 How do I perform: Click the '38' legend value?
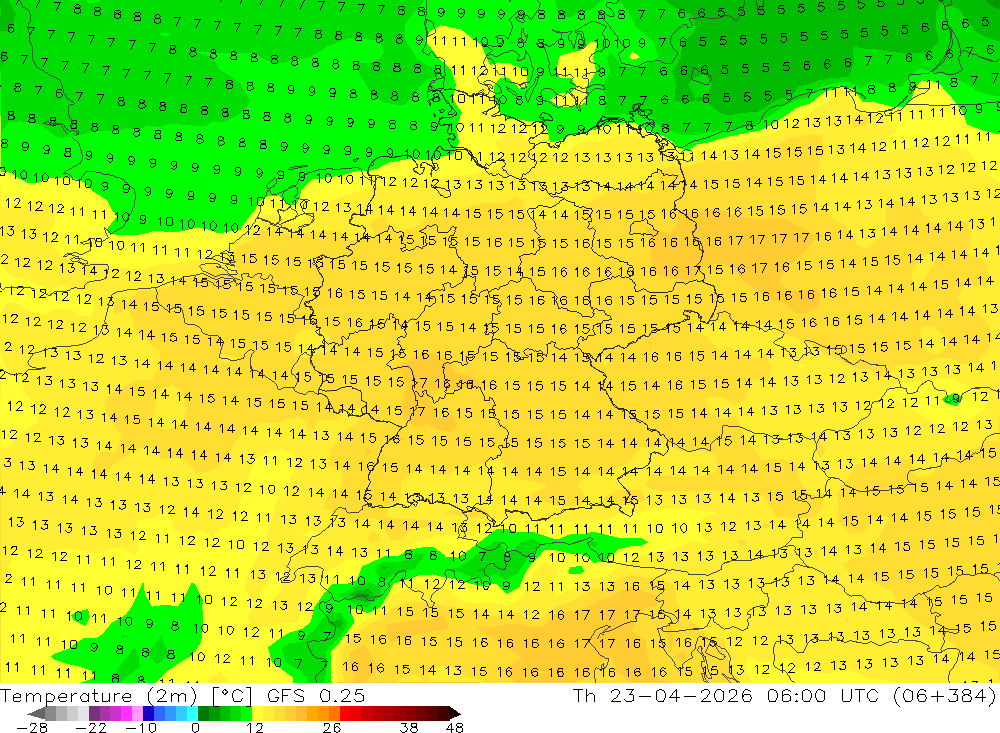coord(409,727)
